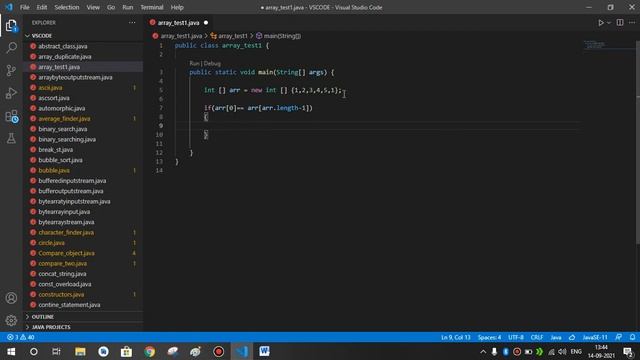Open the Selection menu
Screen dimensions: 640x360
pyautogui.click(x=67, y=7)
